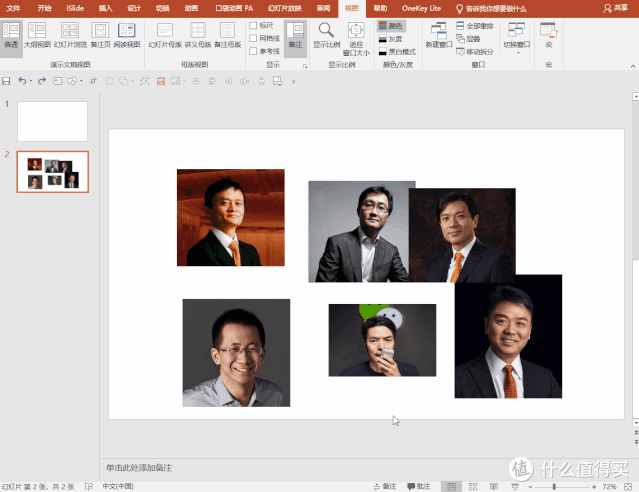The image size is (639, 492).
Task: Click Arrange All (全部重排)
Action: pos(475,26)
